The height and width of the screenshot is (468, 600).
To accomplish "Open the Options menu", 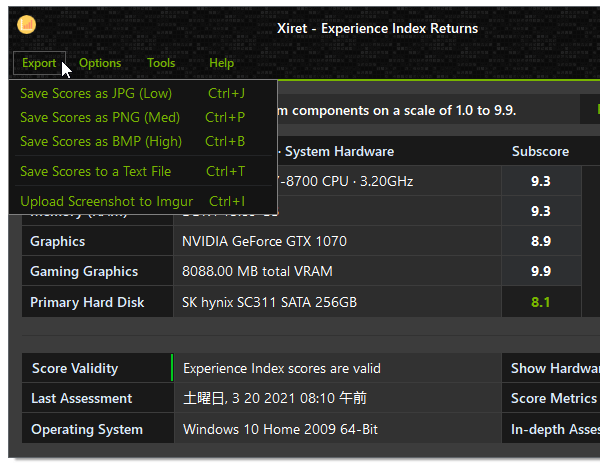I will tap(100, 63).
